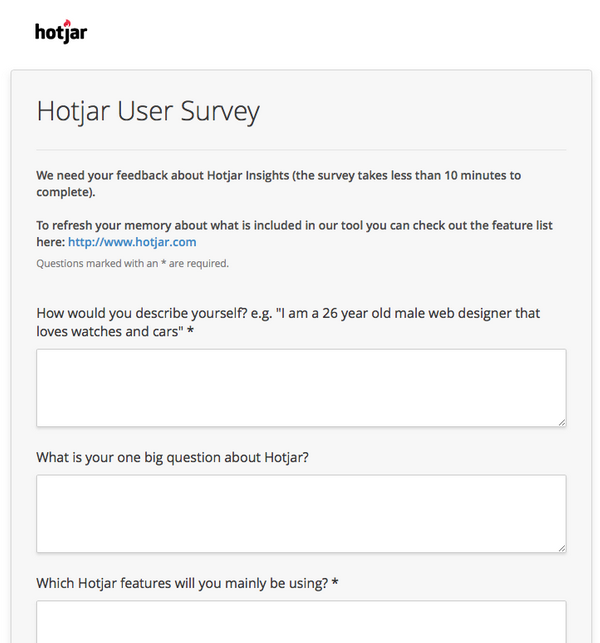The image size is (600, 643).
Task: Click the red flame on the Hotjar logo
Action: tap(68, 23)
